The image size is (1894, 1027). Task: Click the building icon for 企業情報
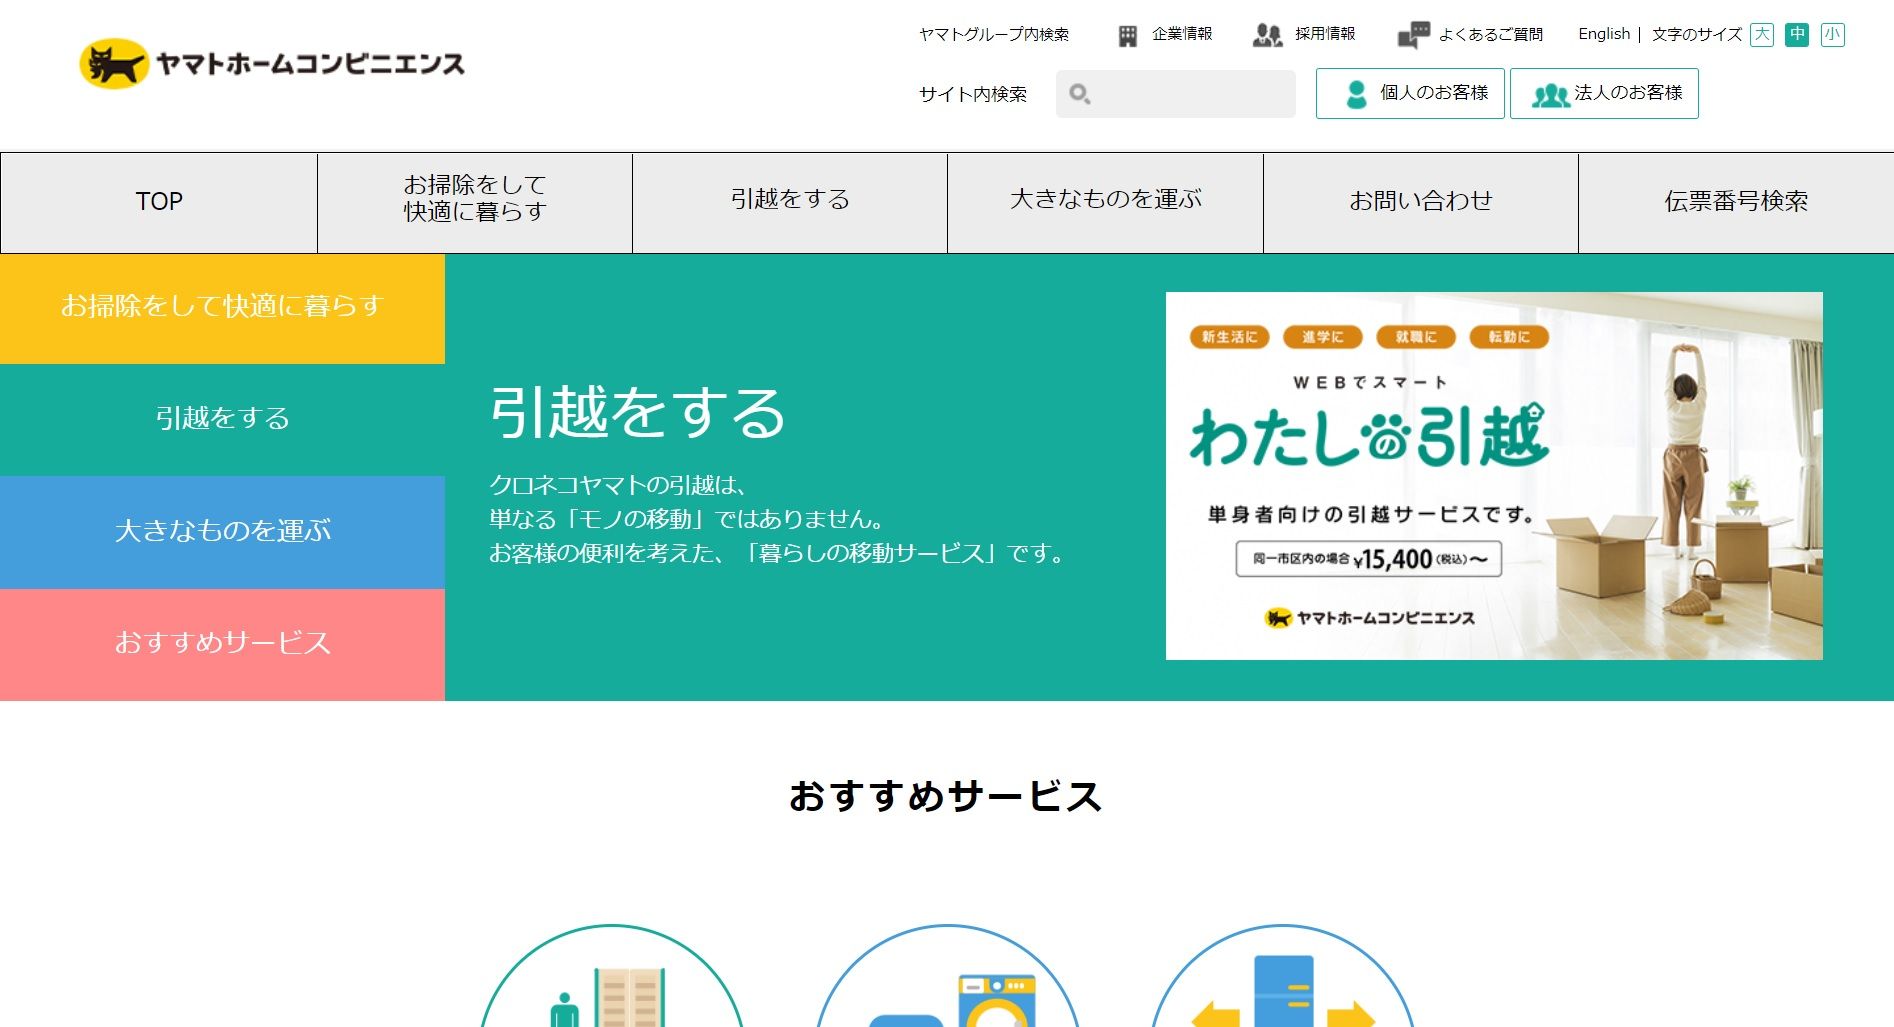[x=1127, y=36]
